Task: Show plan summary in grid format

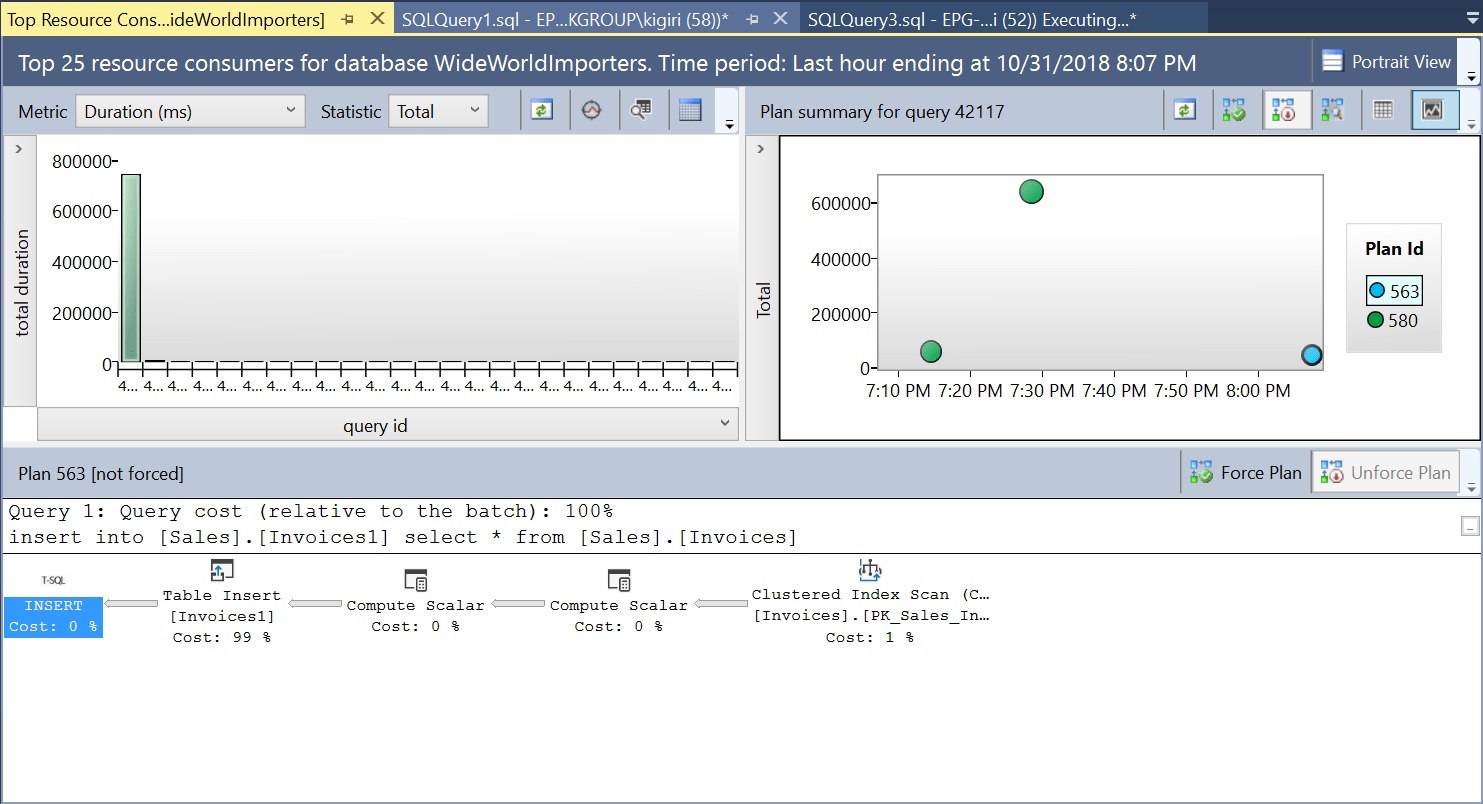Action: tap(1383, 111)
